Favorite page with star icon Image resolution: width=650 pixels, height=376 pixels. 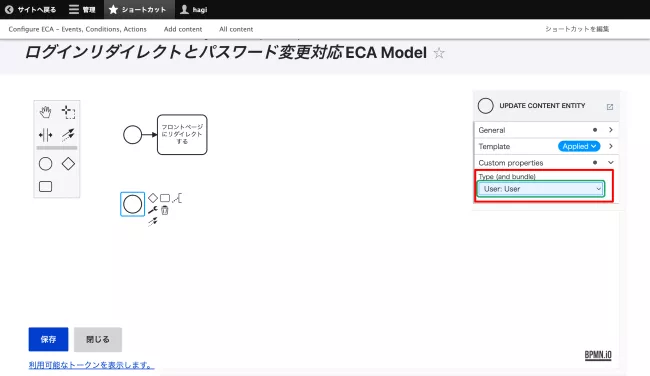(439, 53)
